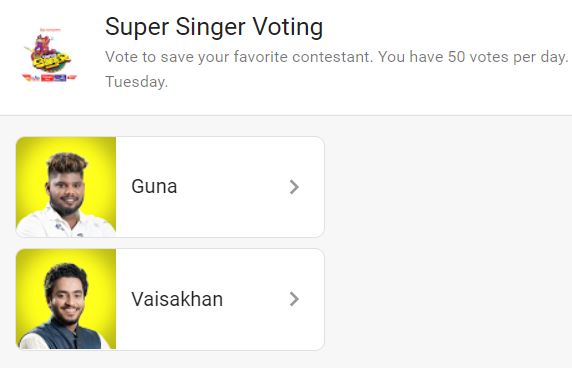The width and height of the screenshot is (572, 368).
Task: Click the '50 votes per day' text
Action: 508,57
